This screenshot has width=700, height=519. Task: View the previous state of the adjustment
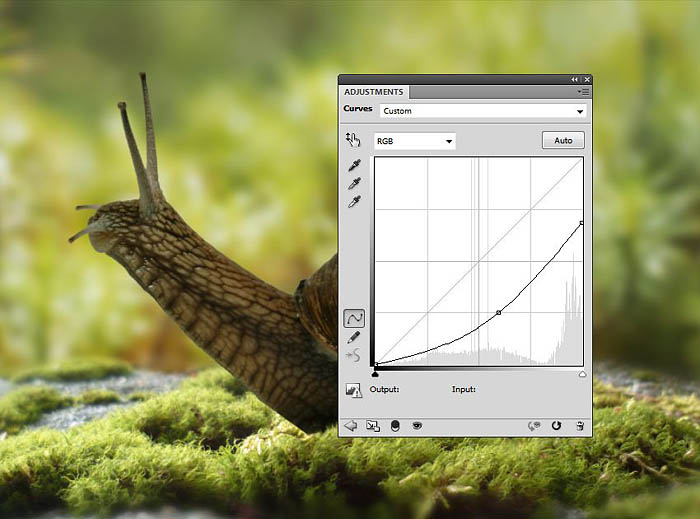click(534, 425)
